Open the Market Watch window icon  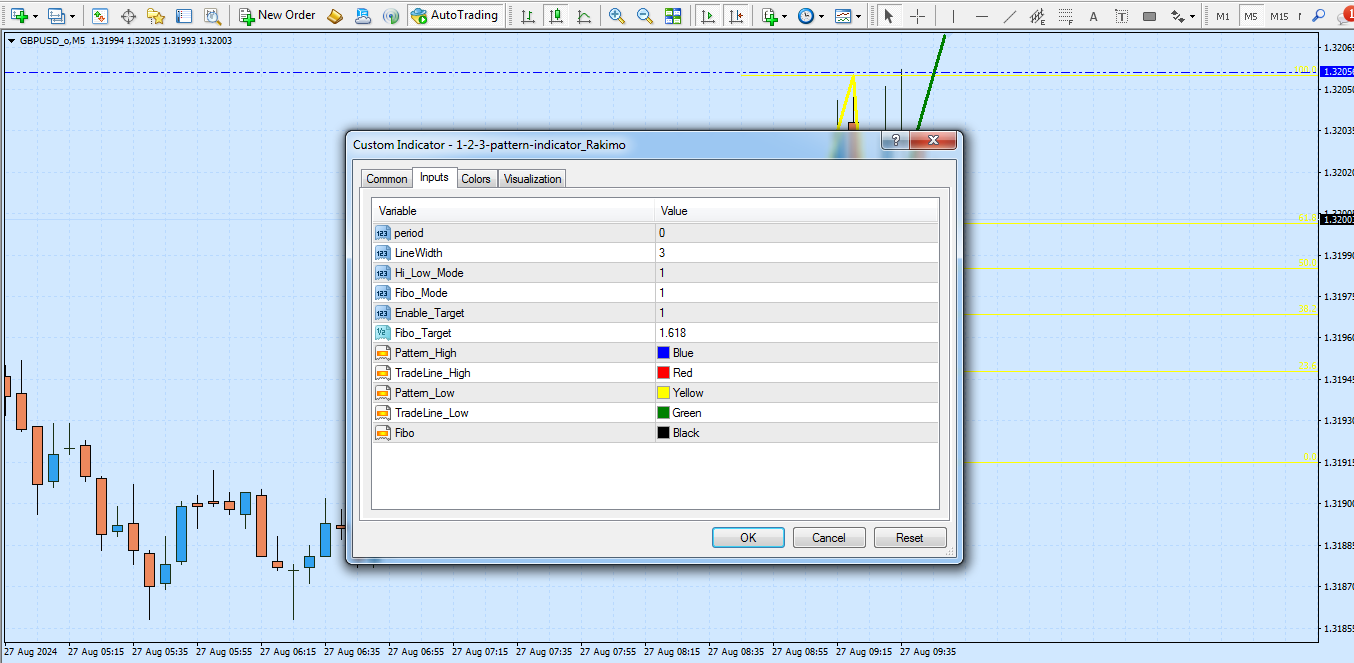pos(100,16)
